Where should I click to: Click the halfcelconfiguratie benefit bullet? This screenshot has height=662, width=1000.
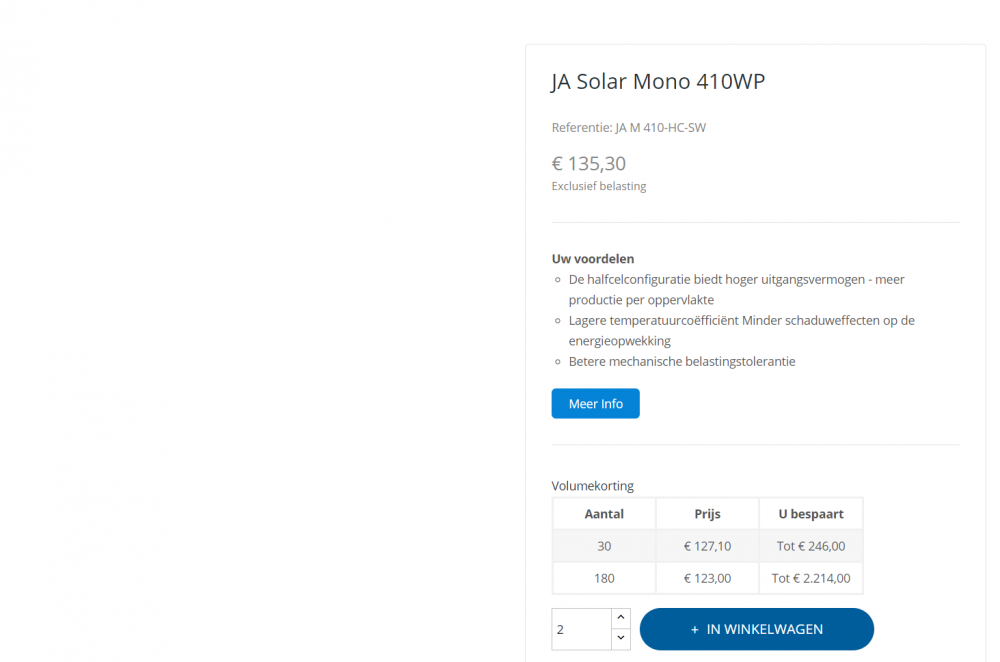pos(736,289)
